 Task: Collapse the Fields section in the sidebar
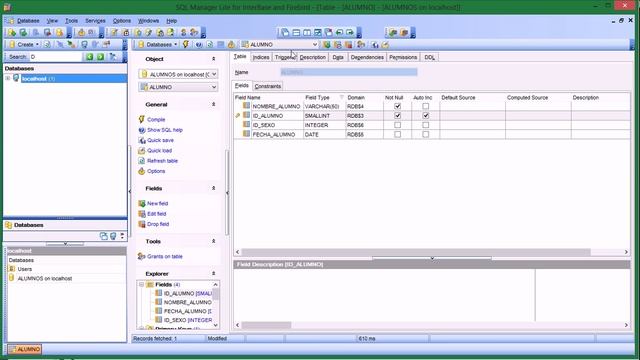pos(213,188)
